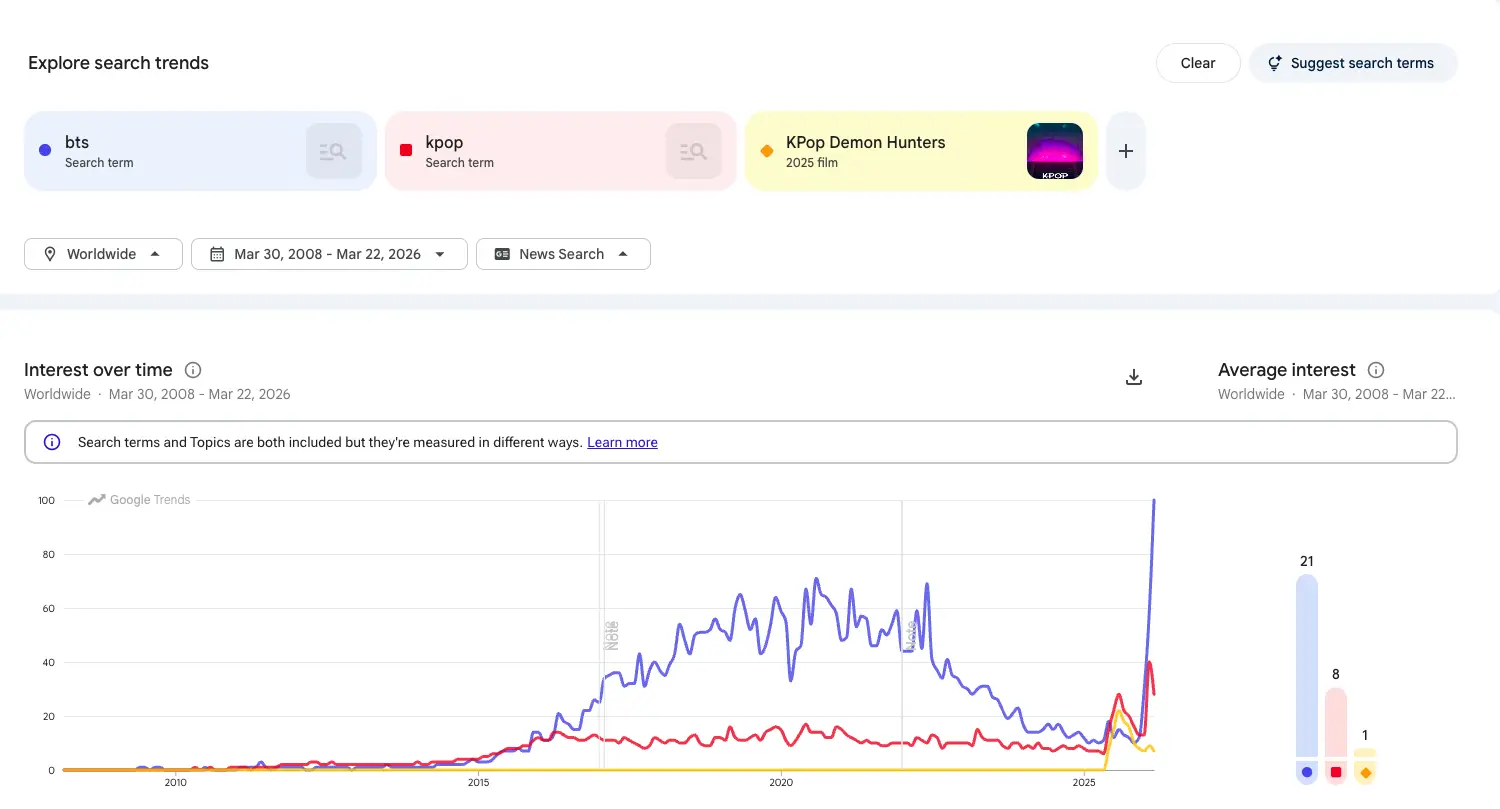Click the blue bts average bar
1500x809 pixels.
(1306, 670)
